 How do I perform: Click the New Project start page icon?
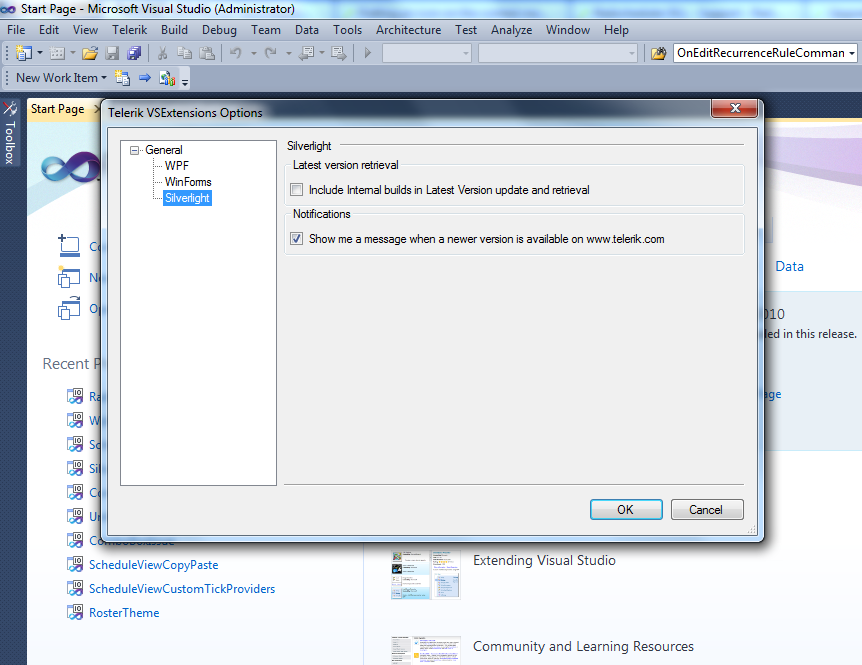pos(69,277)
